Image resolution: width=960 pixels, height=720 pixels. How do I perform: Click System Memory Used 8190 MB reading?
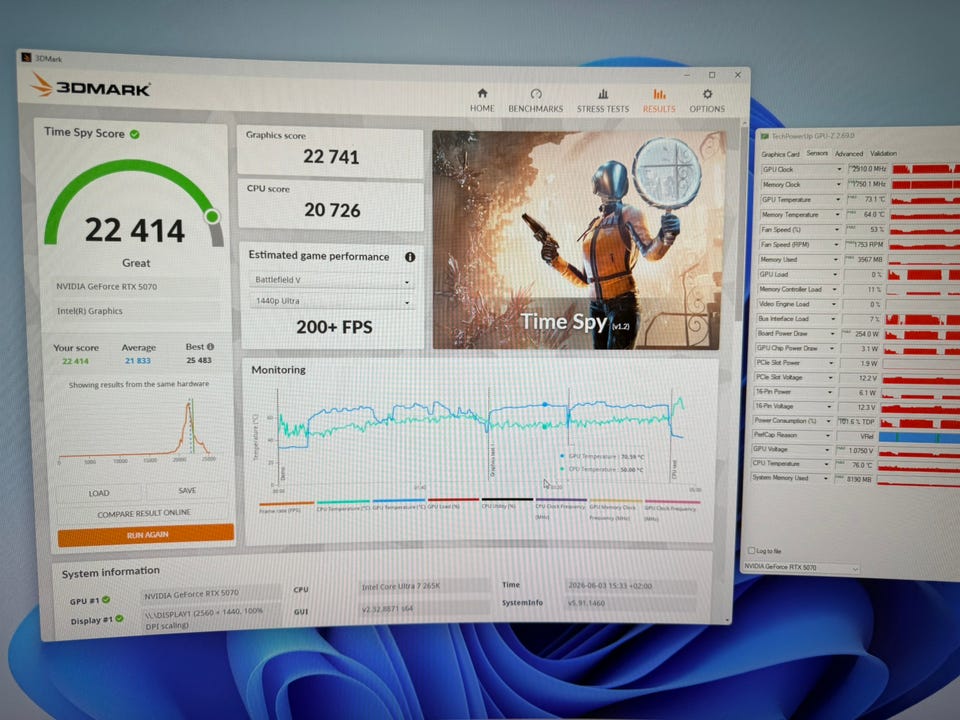coord(856,479)
